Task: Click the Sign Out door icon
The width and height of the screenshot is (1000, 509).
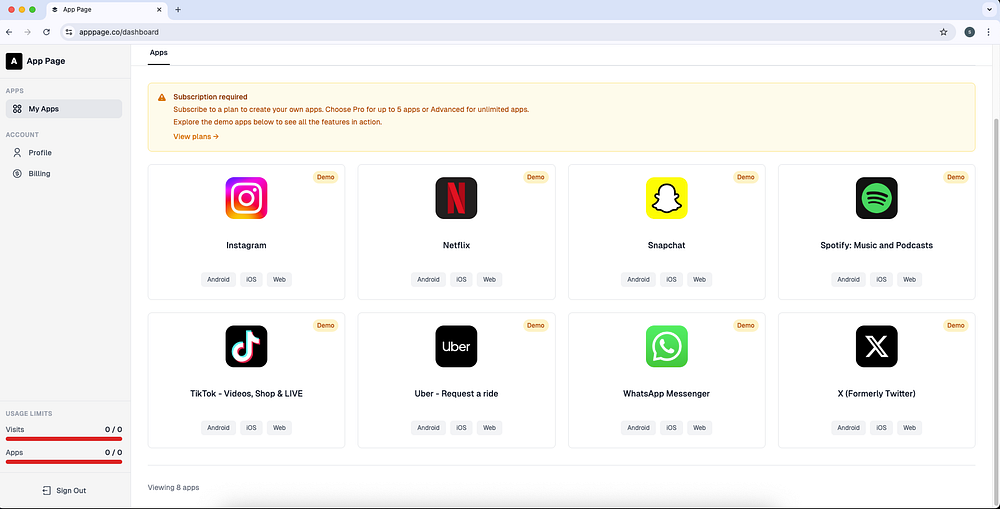Action: pos(47,491)
